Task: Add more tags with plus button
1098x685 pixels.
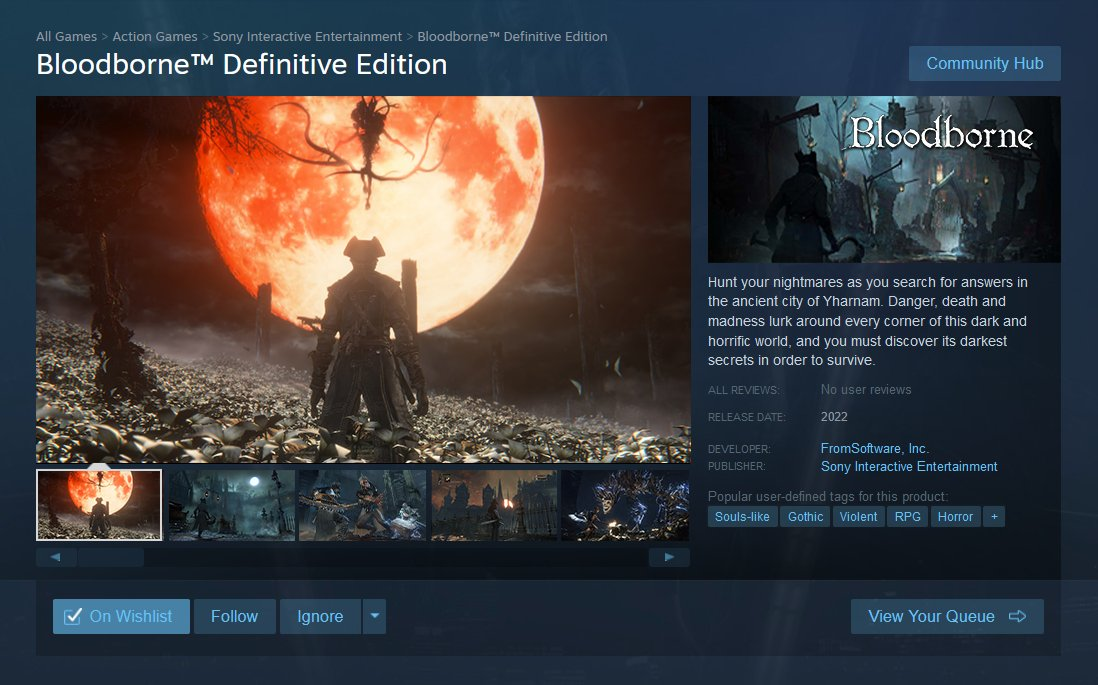Action: pyautogui.click(x=994, y=517)
